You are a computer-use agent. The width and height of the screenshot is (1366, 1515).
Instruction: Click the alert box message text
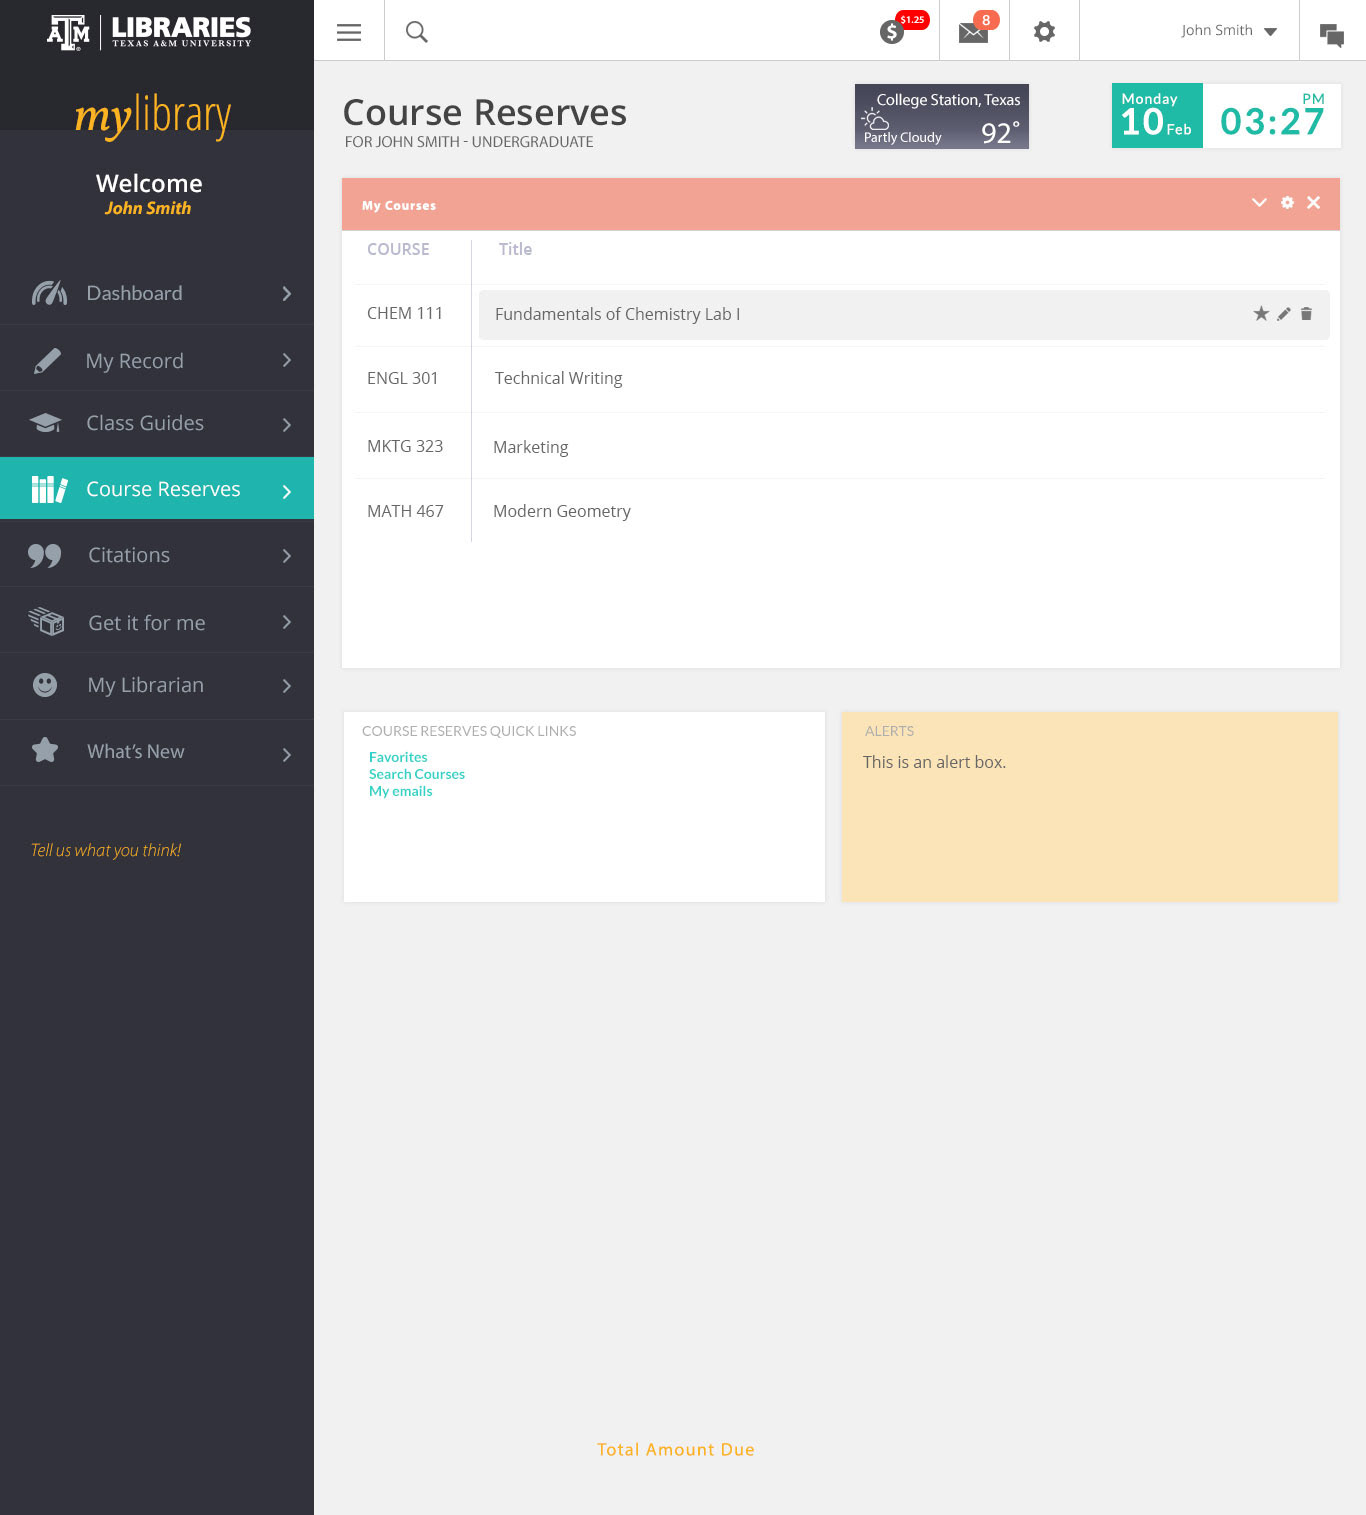click(935, 762)
